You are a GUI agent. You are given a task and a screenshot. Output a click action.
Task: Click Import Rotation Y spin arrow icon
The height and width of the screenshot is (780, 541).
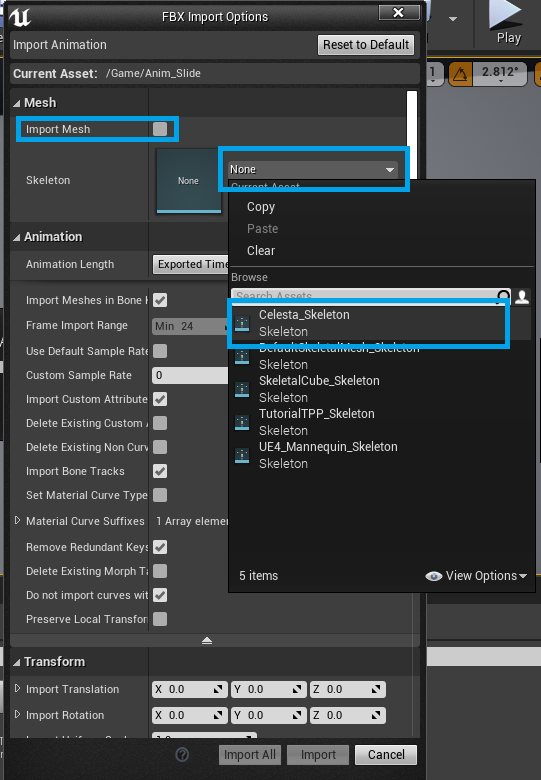click(x=297, y=715)
